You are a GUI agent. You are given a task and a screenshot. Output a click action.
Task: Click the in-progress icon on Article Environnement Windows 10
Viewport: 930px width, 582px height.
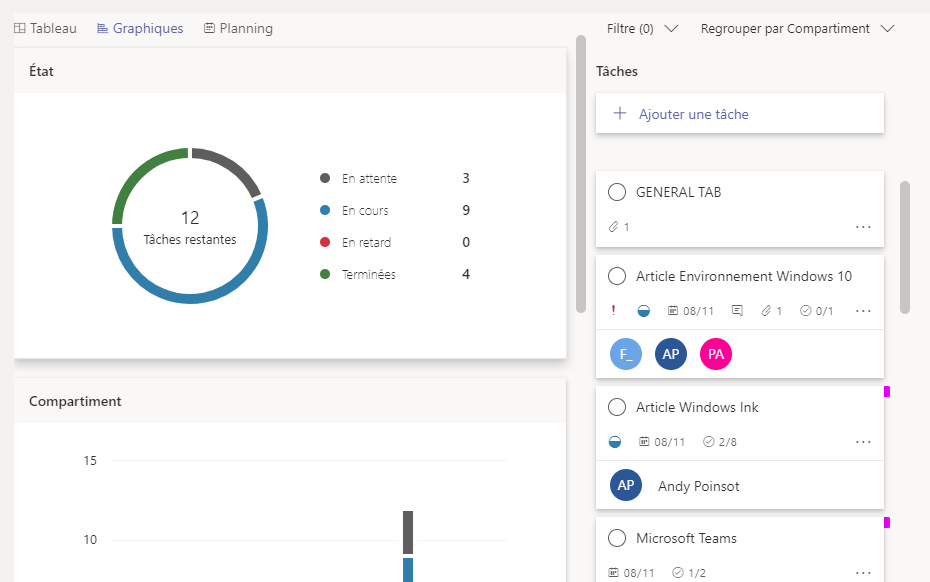pyautogui.click(x=644, y=310)
